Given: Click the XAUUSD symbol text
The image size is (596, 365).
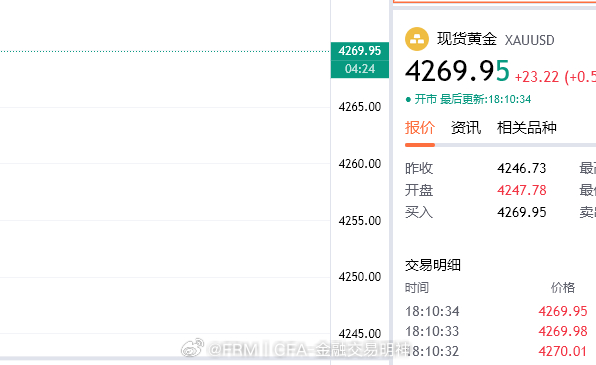Looking at the screenshot, I should click(x=529, y=40).
